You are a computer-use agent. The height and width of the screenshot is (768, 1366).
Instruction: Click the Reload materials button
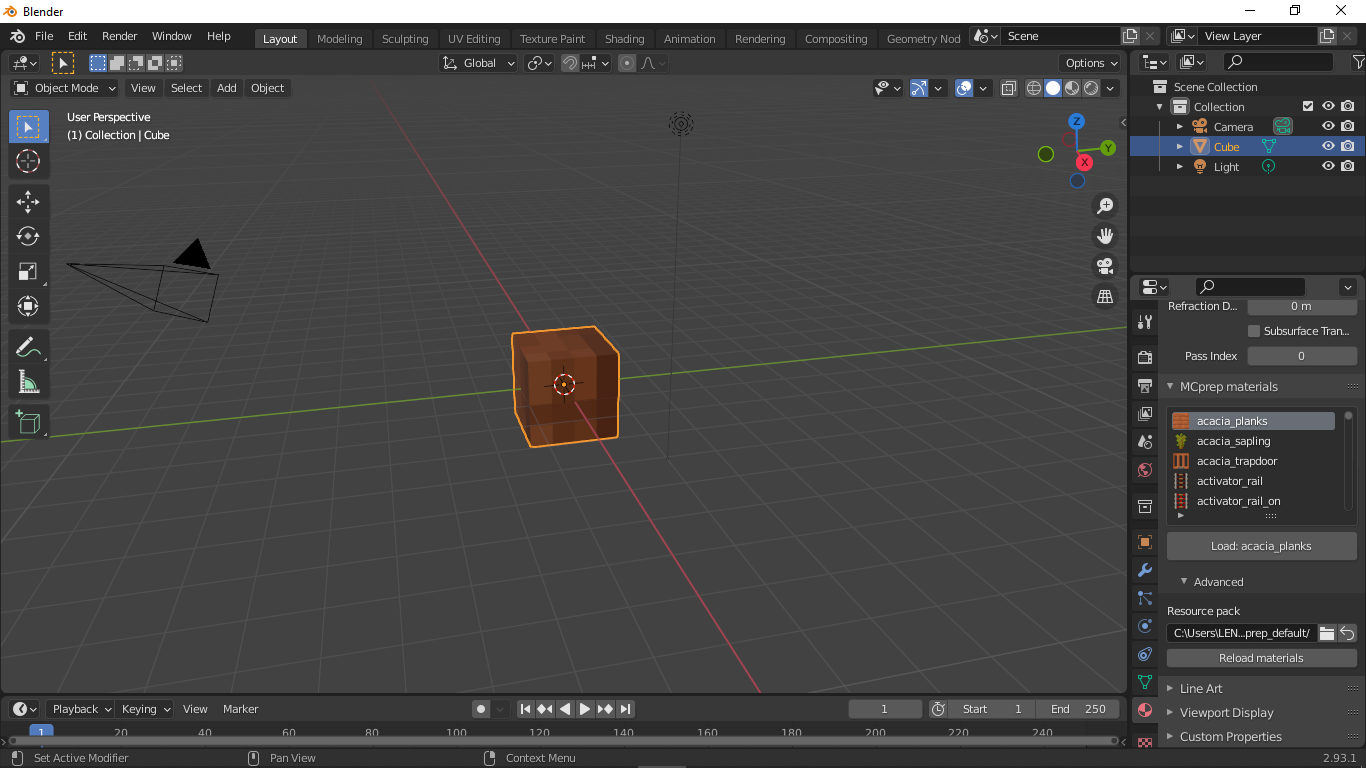[x=1261, y=657]
